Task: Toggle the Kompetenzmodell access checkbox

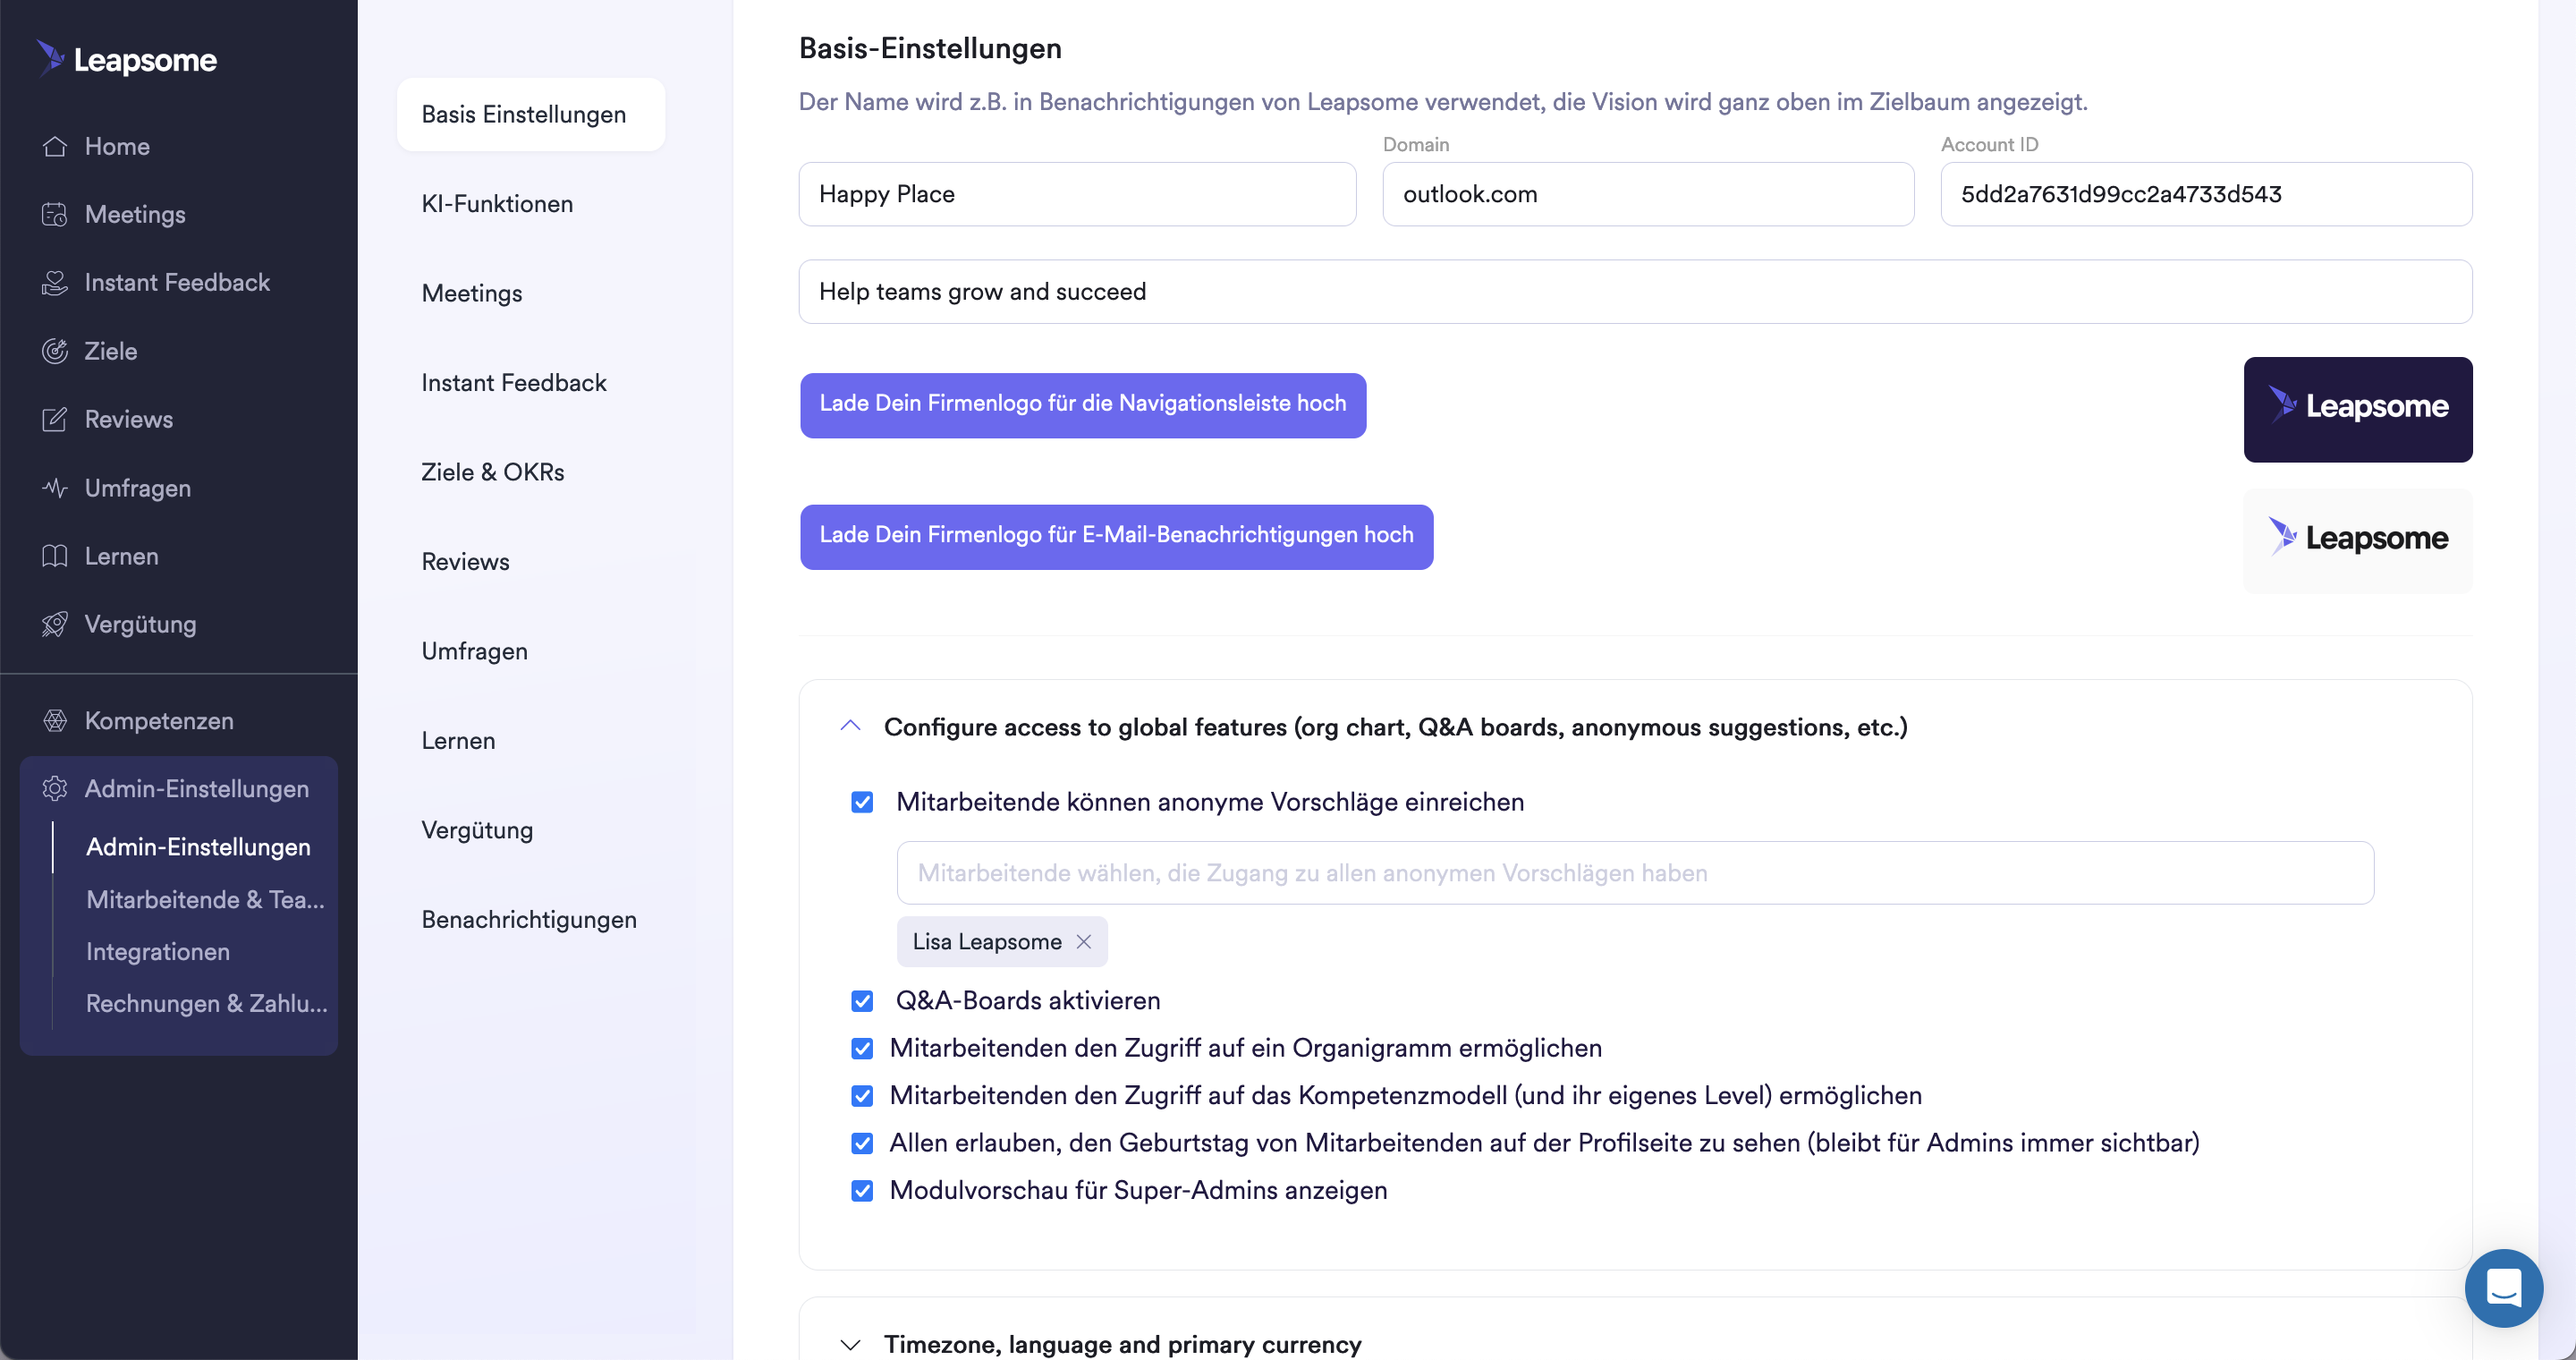Action: pos(862,1096)
